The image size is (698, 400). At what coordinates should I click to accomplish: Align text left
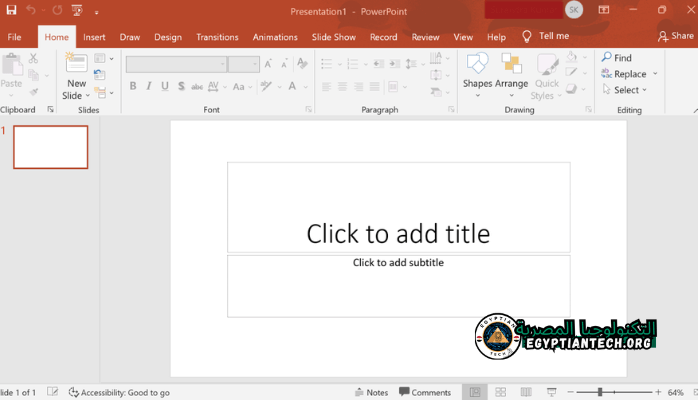(326, 87)
